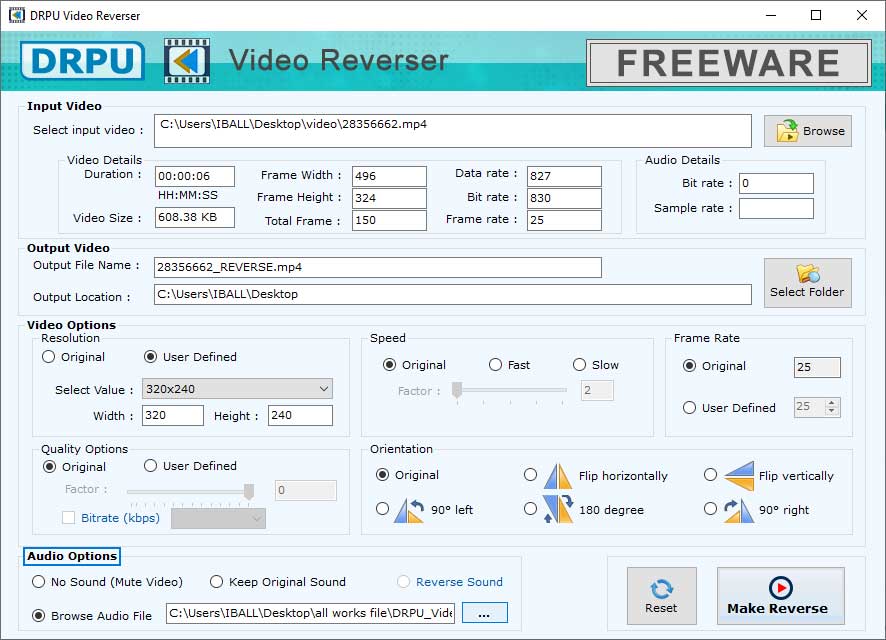Click the Total Frame field
The height and width of the screenshot is (640, 886).
pos(389,220)
